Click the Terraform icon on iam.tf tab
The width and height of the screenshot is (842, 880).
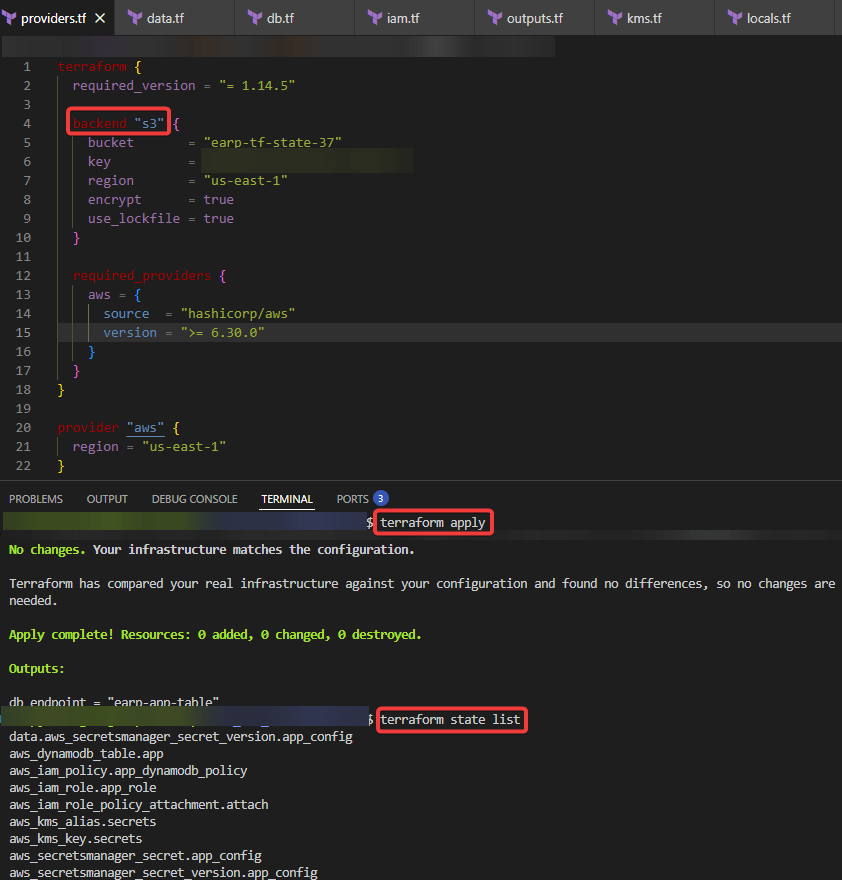[374, 18]
